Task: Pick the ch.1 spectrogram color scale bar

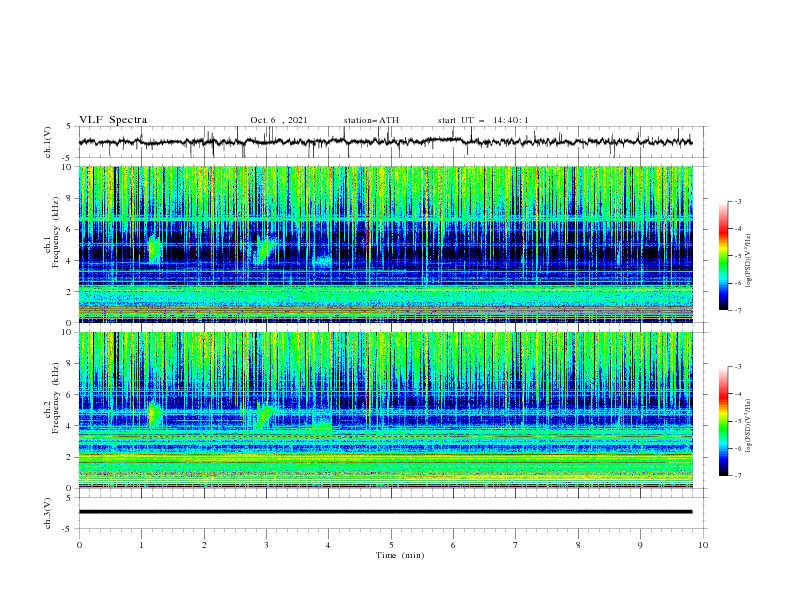Action: tap(724, 255)
